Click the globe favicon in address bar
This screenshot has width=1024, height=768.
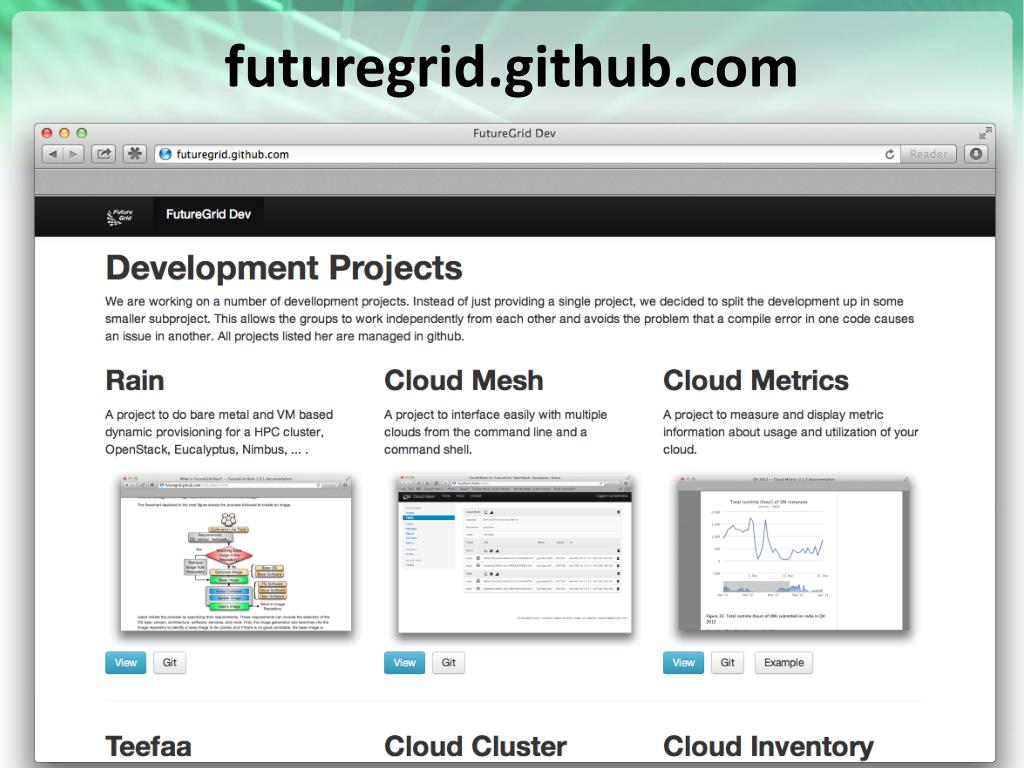[x=165, y=154]
